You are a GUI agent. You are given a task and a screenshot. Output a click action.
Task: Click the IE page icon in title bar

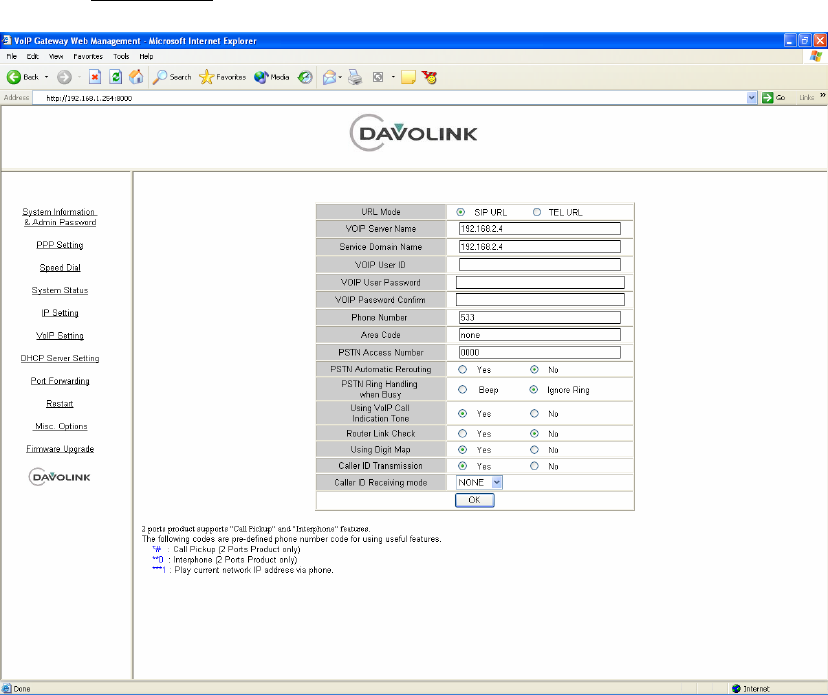pyautogui.click(x=6, y=40)
